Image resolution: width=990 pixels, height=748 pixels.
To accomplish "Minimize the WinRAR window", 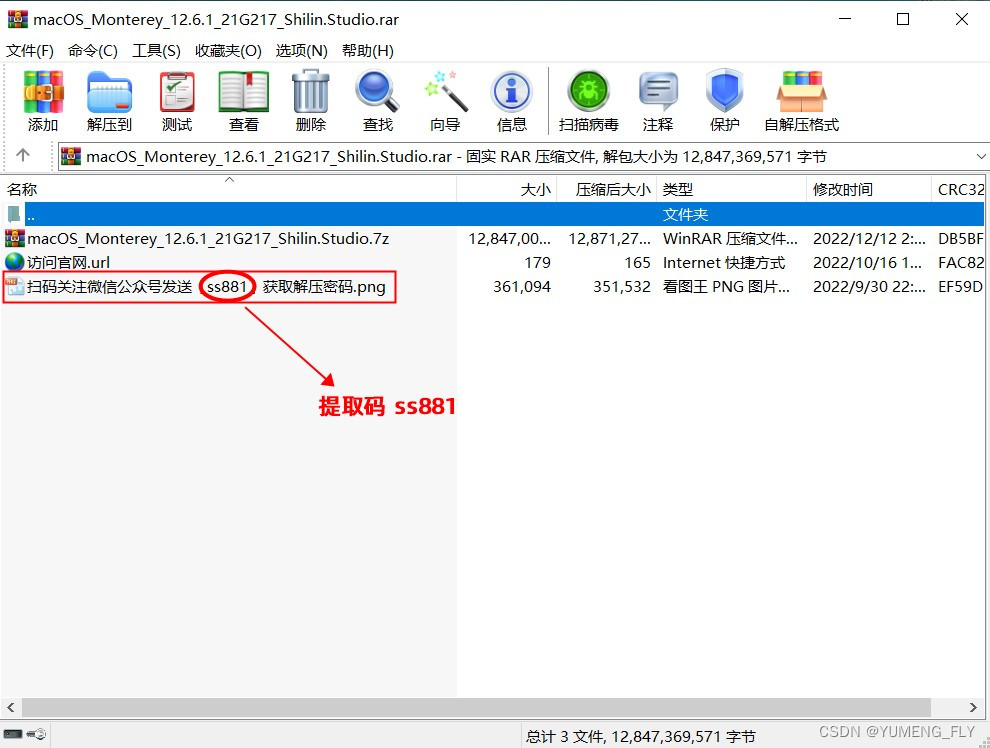I will [845, 19].
